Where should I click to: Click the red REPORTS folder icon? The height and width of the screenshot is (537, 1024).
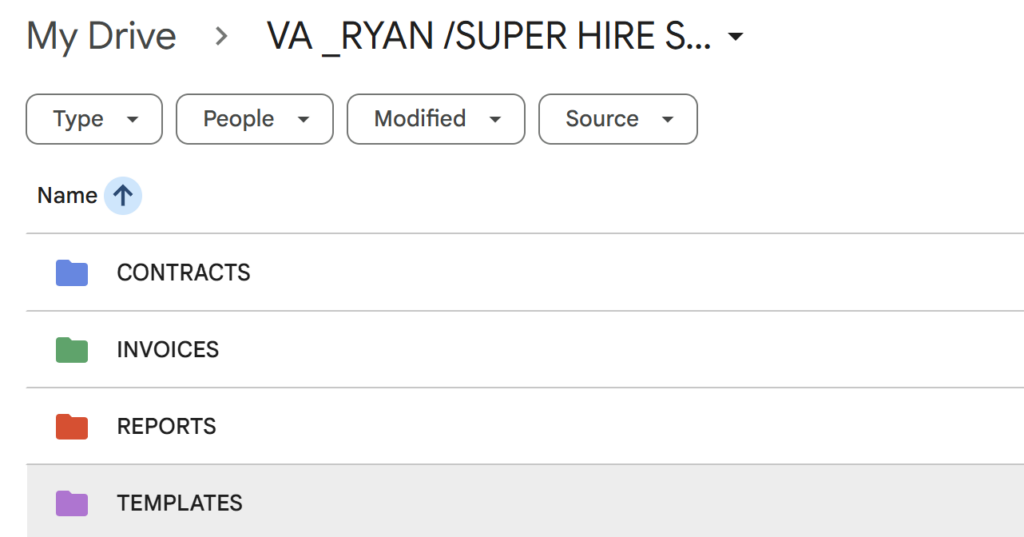click(x=72, y=427)
